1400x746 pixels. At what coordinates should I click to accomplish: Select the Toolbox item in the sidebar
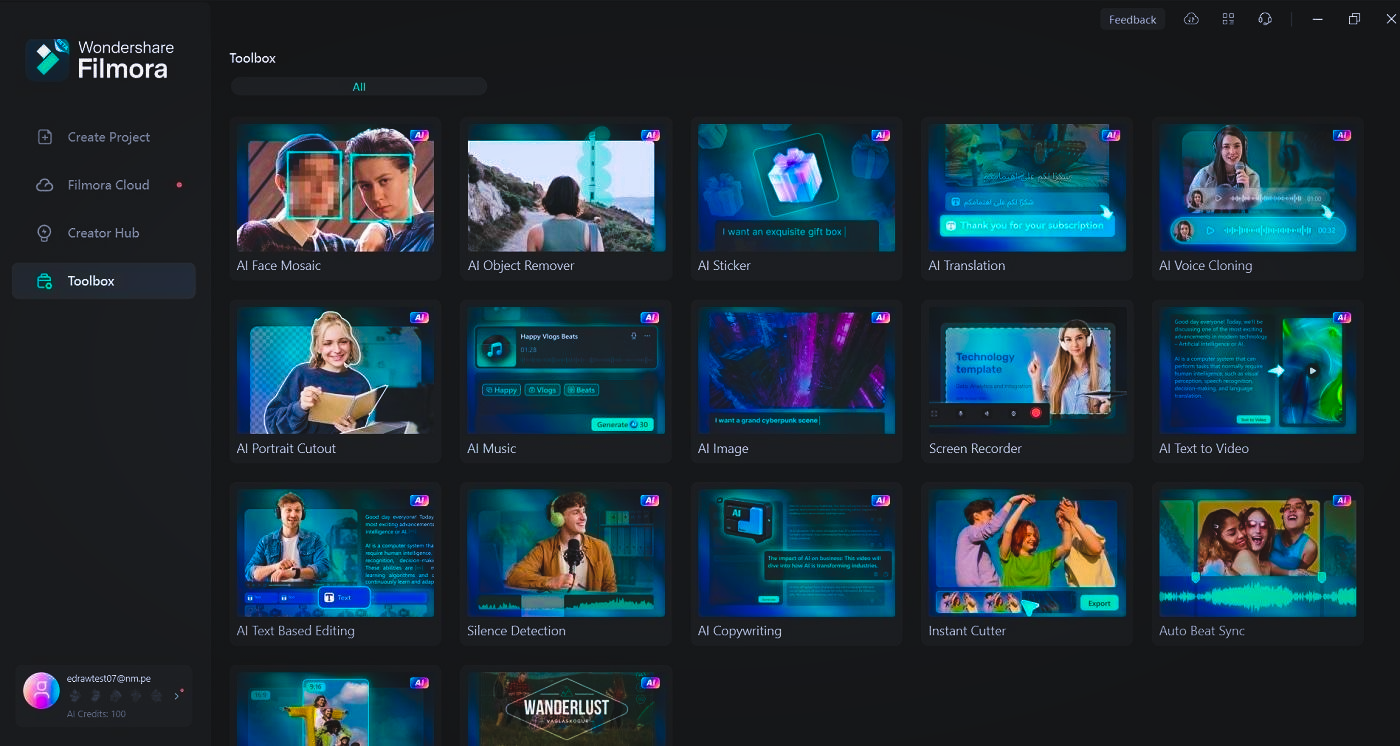tap(104, 281)
